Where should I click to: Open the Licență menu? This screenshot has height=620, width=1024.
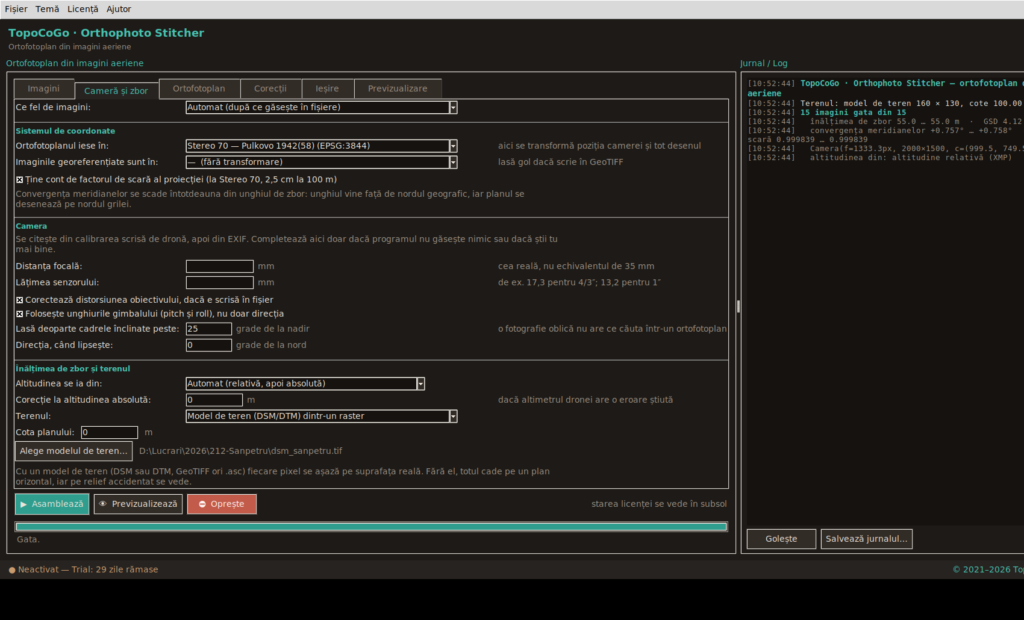click(82, 9)
